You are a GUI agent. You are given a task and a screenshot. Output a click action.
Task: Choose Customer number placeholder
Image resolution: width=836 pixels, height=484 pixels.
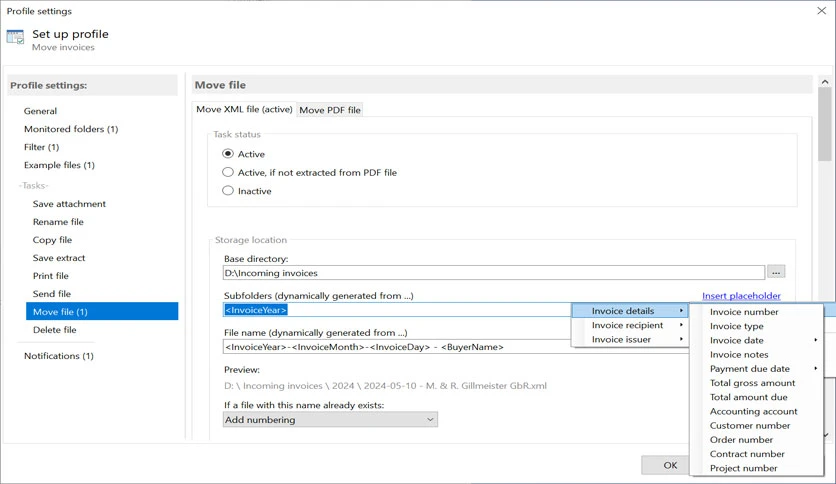click(x=757, y=425)
